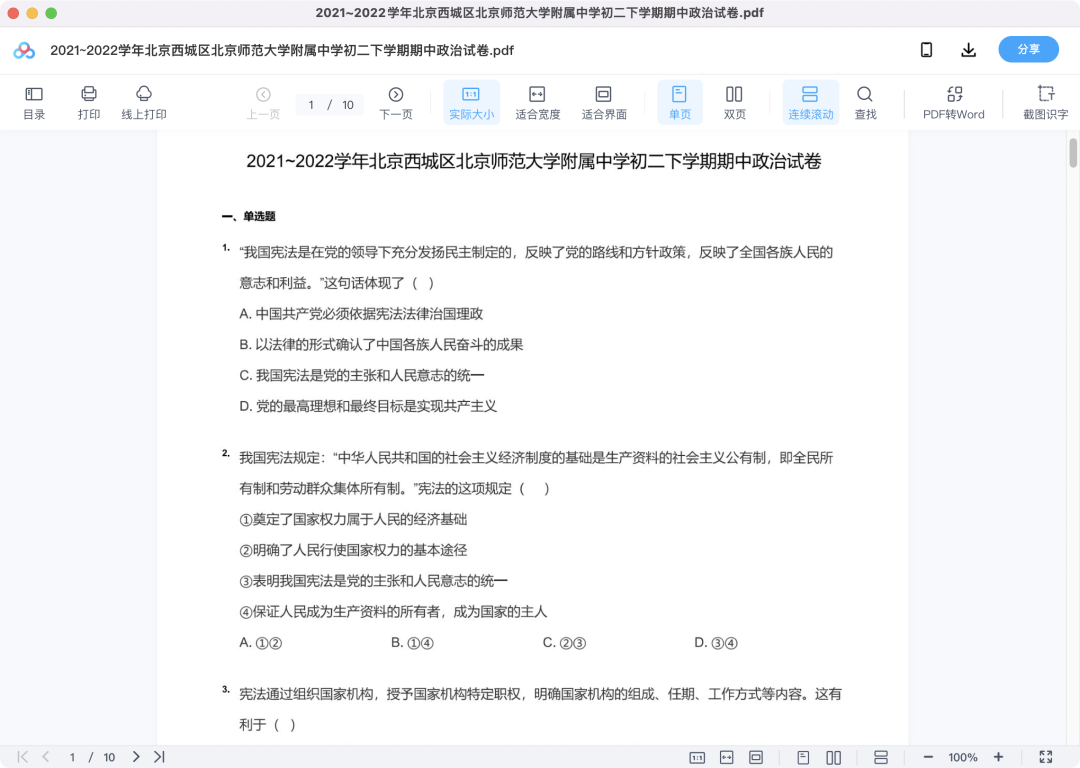Click answer choice D. ③④
1080x768 pixels.
pyautogui.click(x=716, y=643)
